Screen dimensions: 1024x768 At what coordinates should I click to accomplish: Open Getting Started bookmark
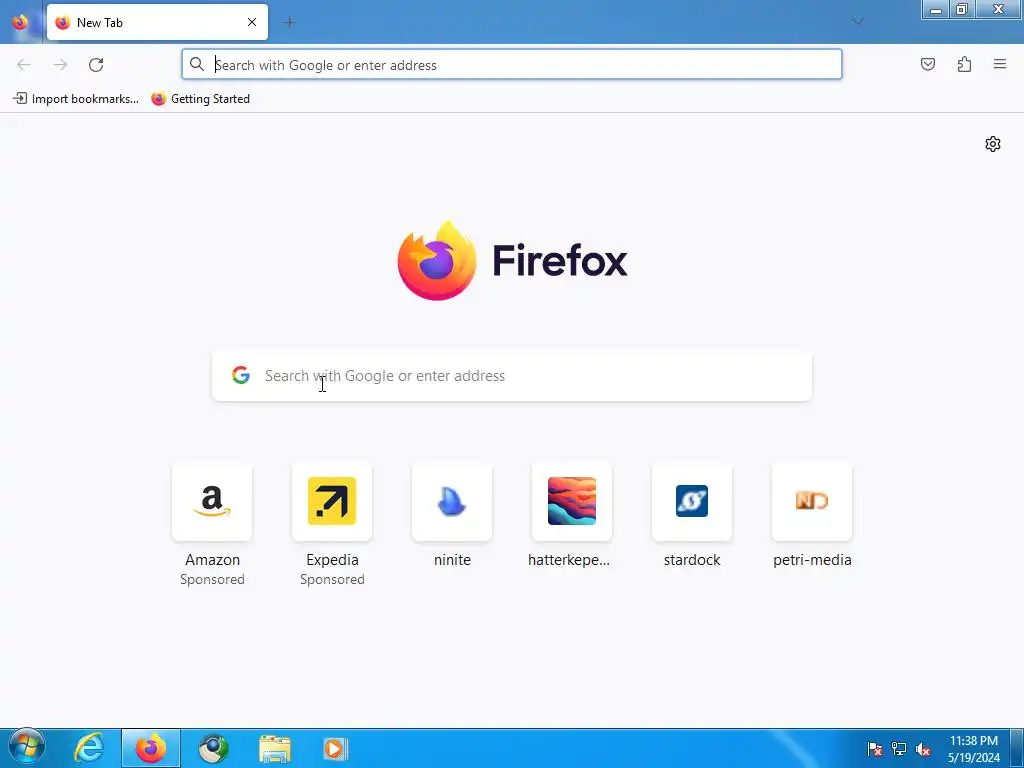click(200, 99)
